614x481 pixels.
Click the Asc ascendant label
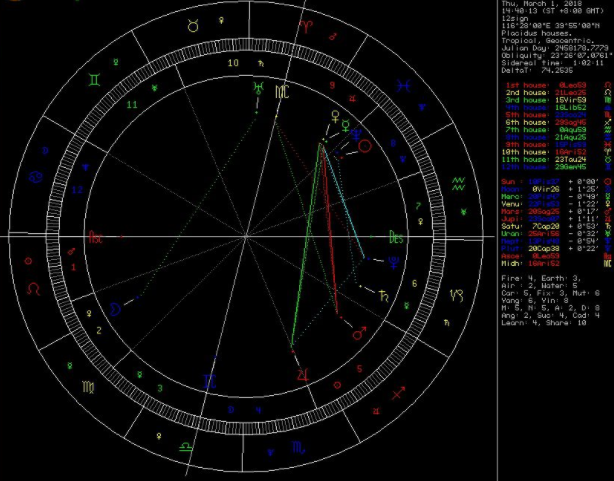click(97, 238)
